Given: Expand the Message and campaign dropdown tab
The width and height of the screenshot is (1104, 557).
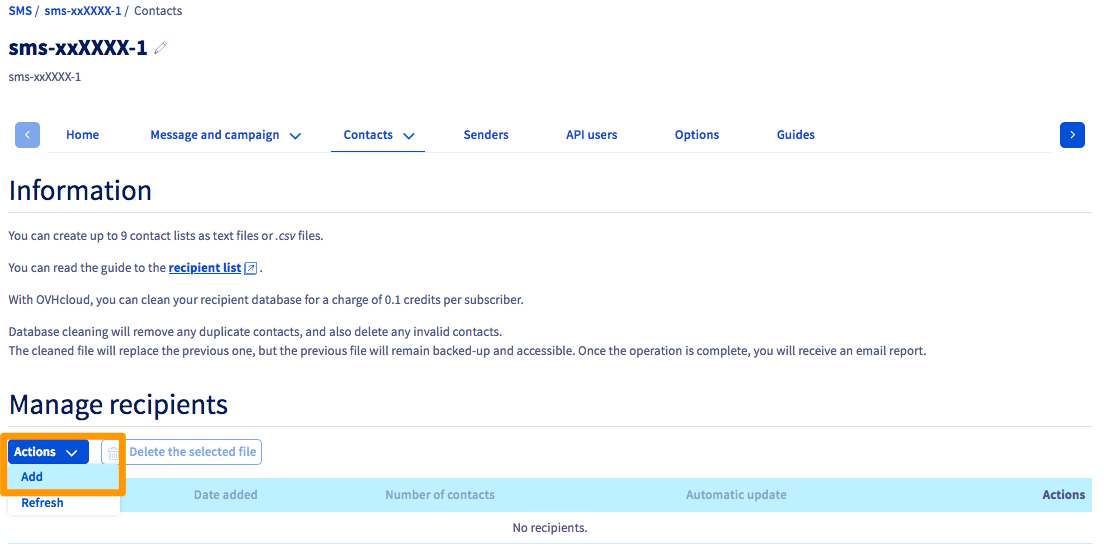Looking at the screenshot, I should click(225, 135).
